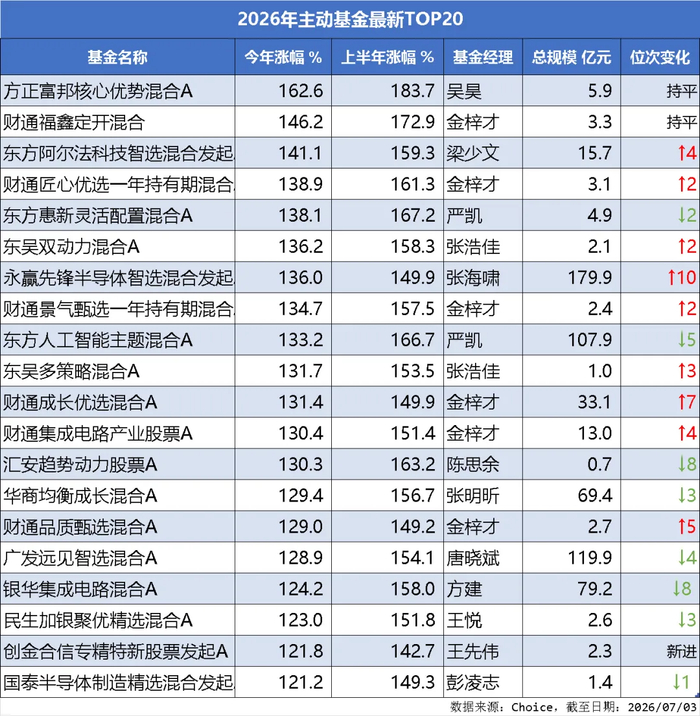700x716 pixels.
Task: Click the red ↑7 rank change
Action: (687, 402)
